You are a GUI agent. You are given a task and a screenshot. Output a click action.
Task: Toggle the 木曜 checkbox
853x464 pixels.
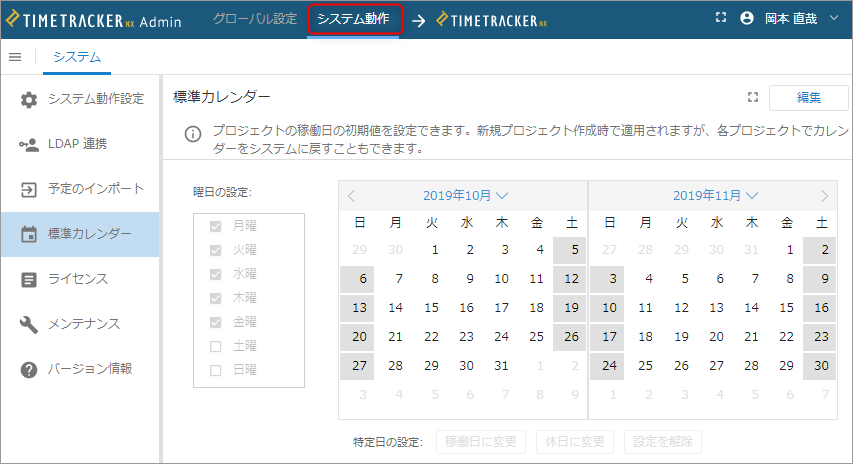[x=215, y=298]
